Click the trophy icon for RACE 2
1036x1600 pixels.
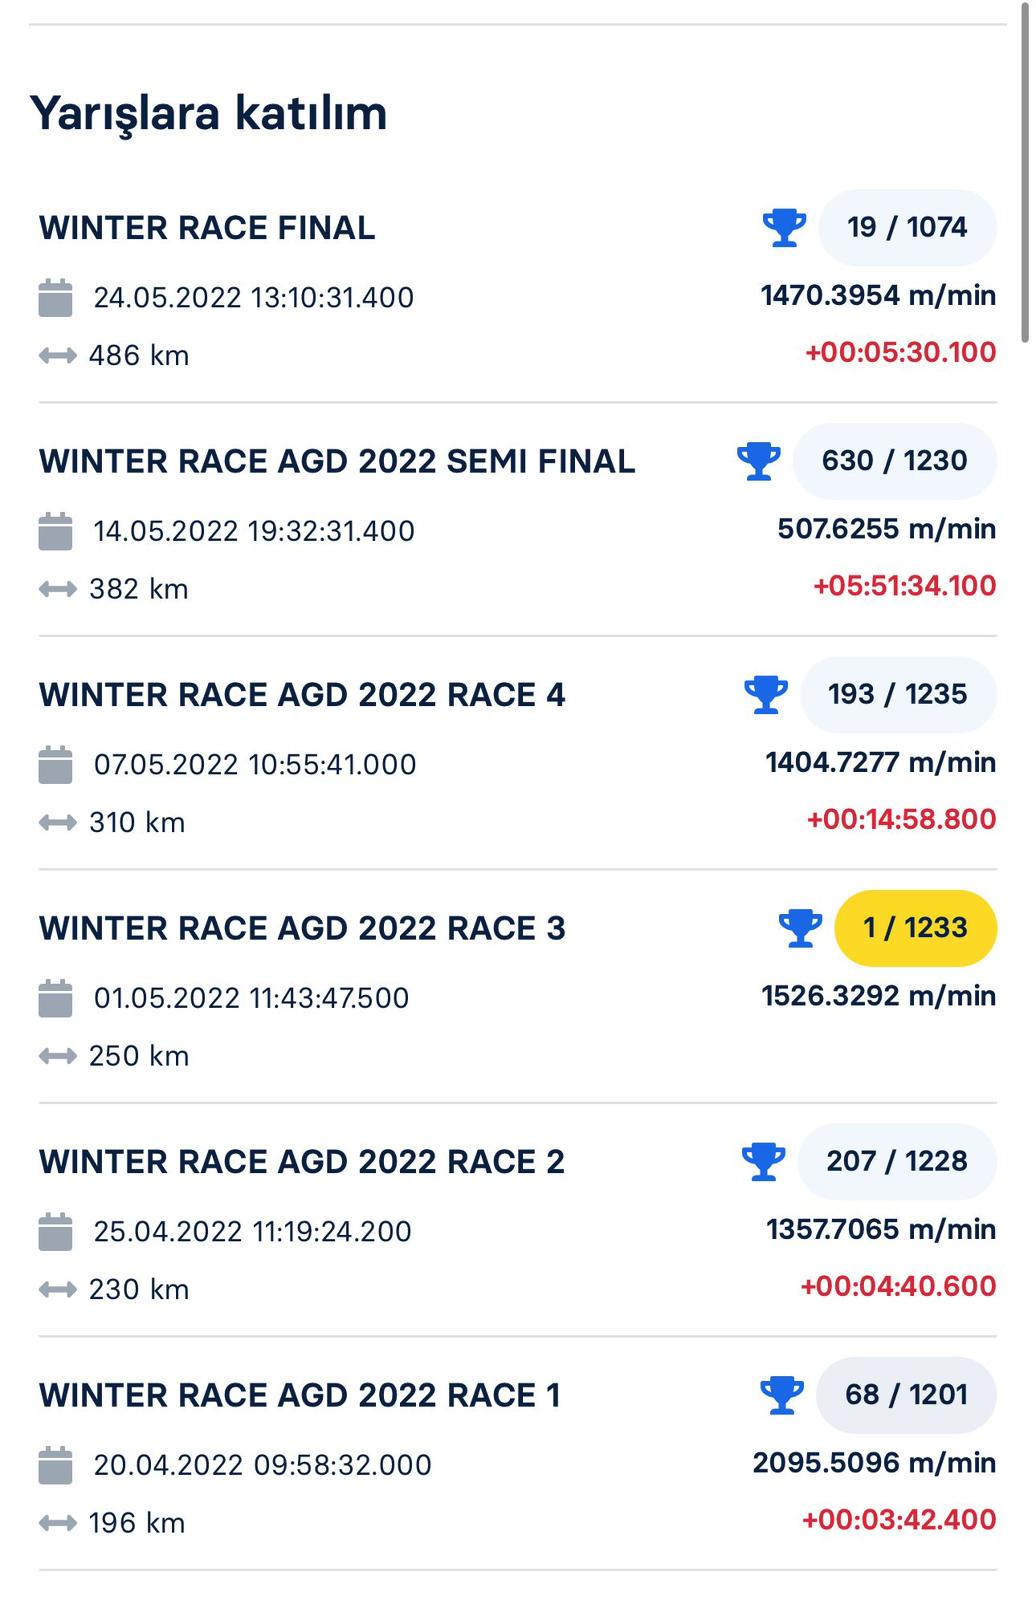pyautogui.click(x=763, y=1161)
